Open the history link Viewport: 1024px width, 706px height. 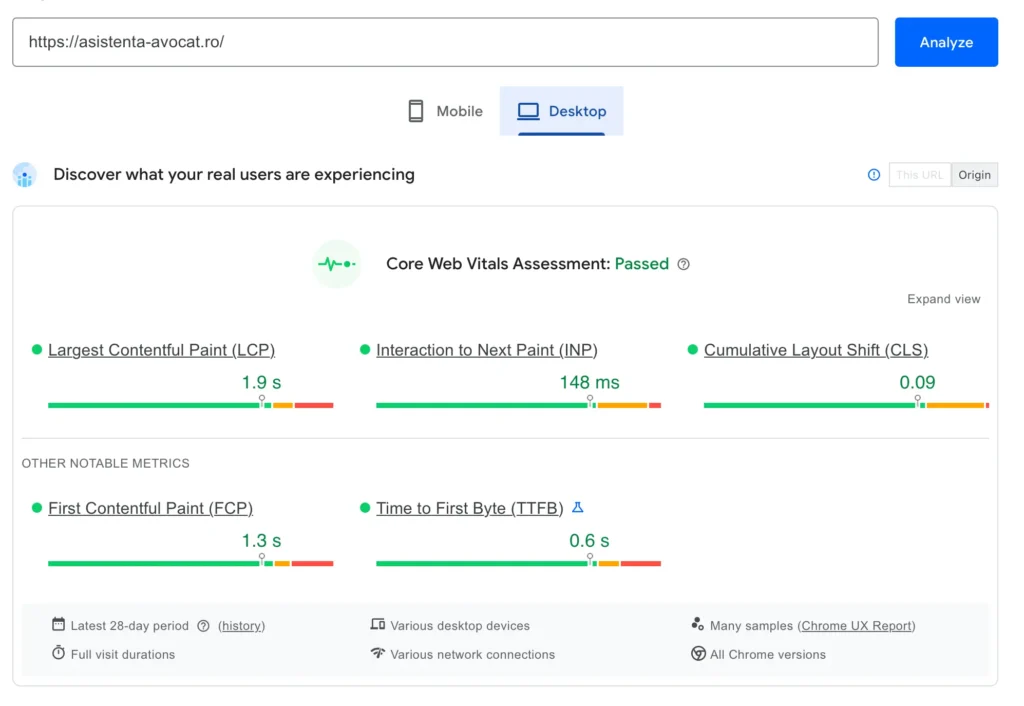[x=242, y=626]
